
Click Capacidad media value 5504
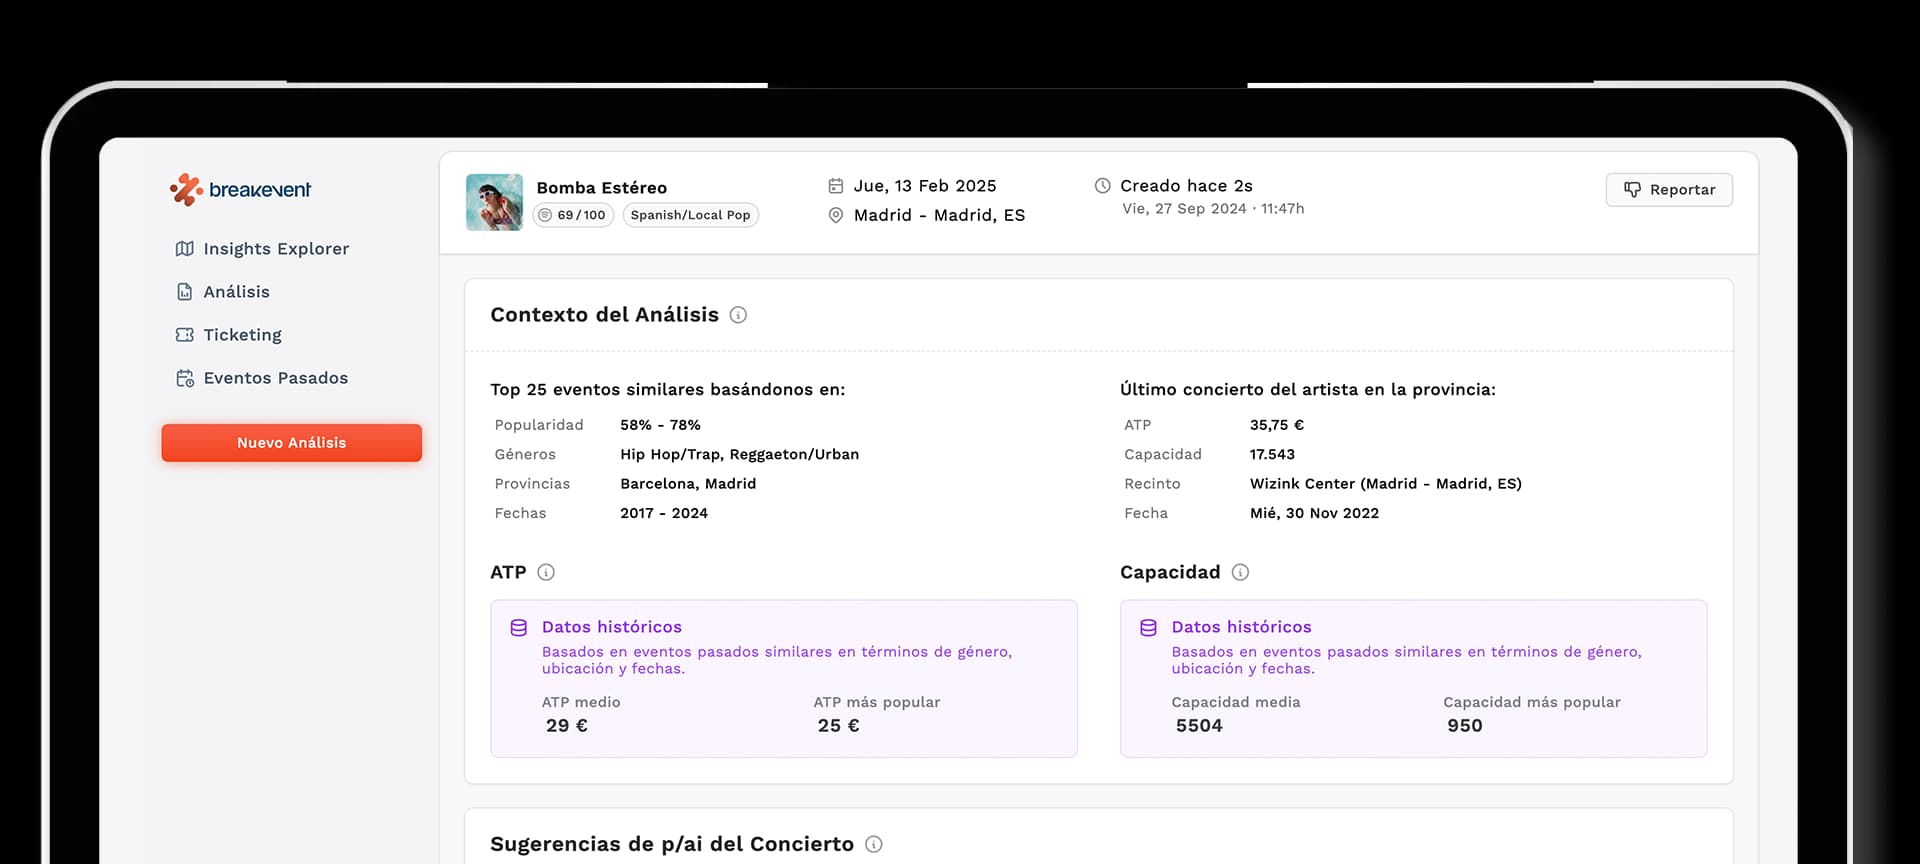point(1199,726)
